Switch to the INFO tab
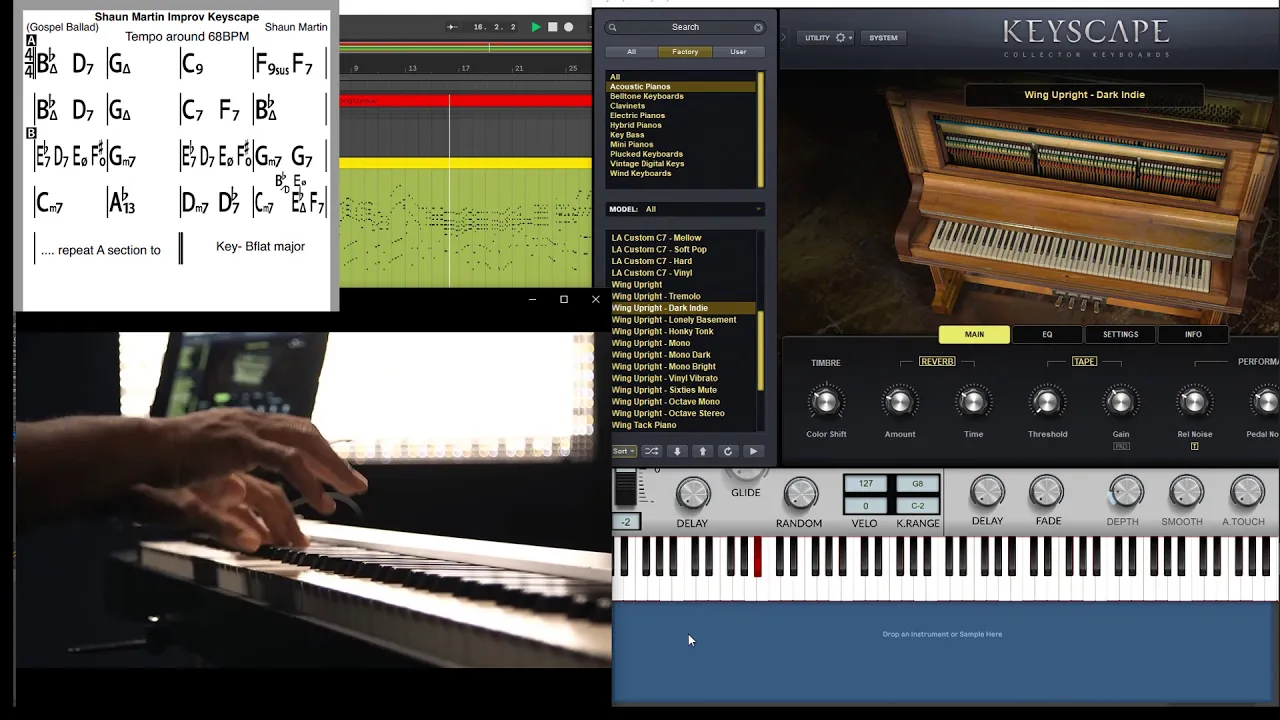The image size is (1280, 720). click(1193, 334)
